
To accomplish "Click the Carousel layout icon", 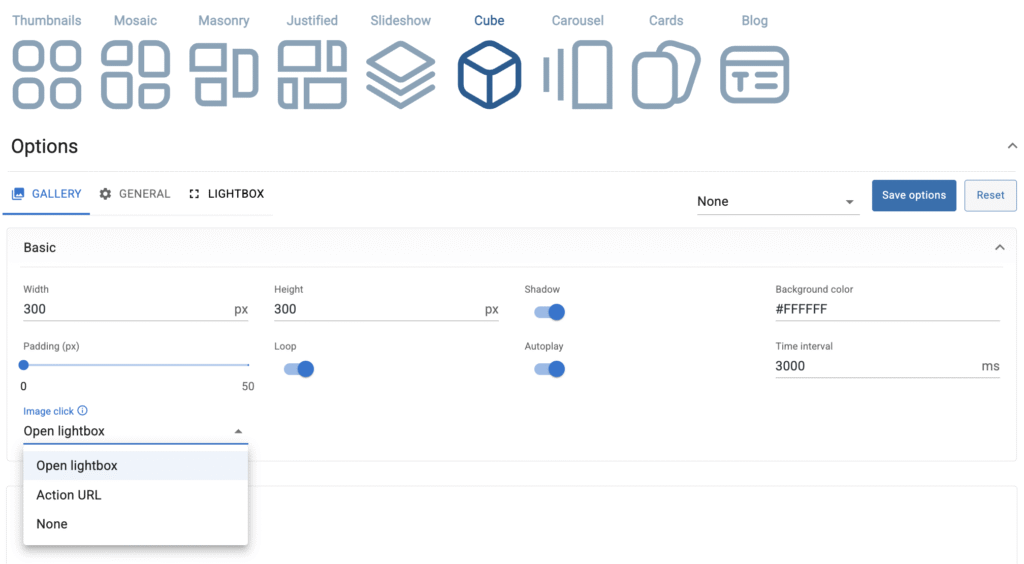I will pos(577,74).
